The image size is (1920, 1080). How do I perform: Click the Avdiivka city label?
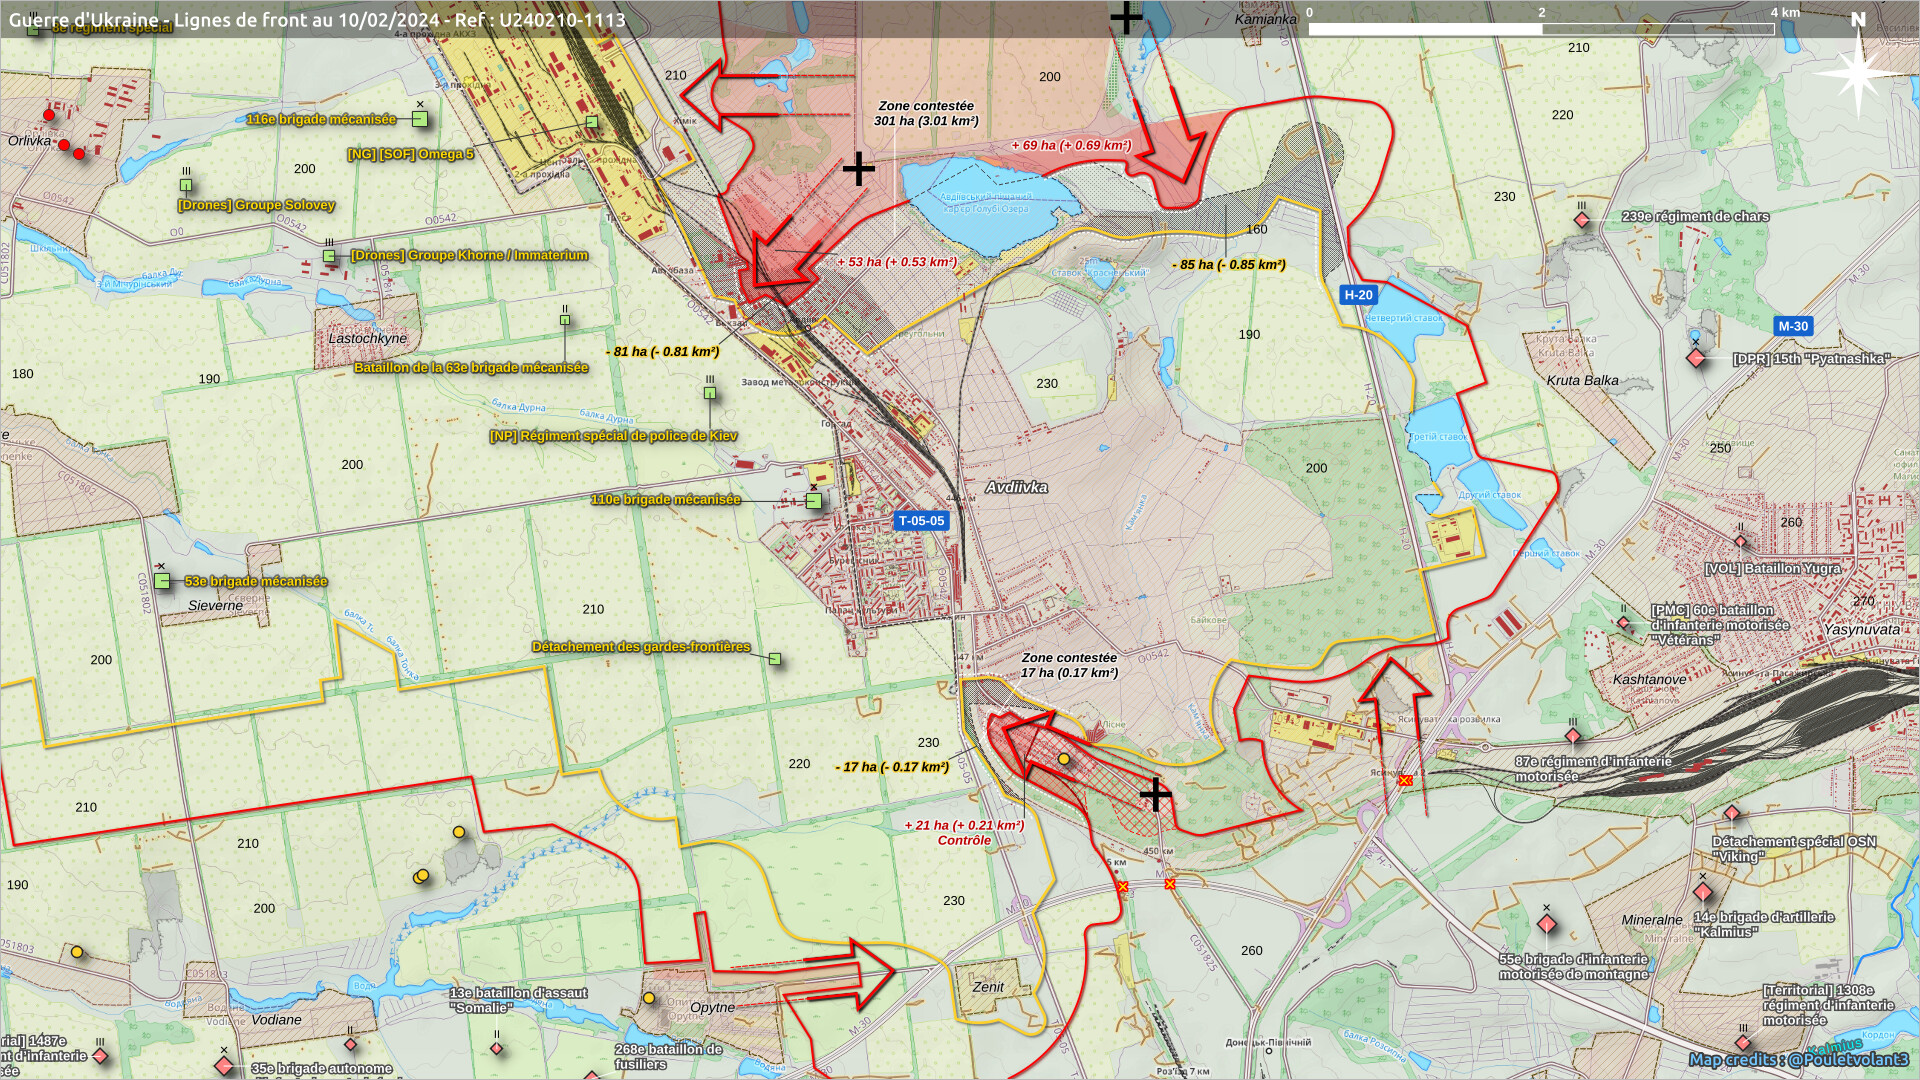tap(1016, 487)
